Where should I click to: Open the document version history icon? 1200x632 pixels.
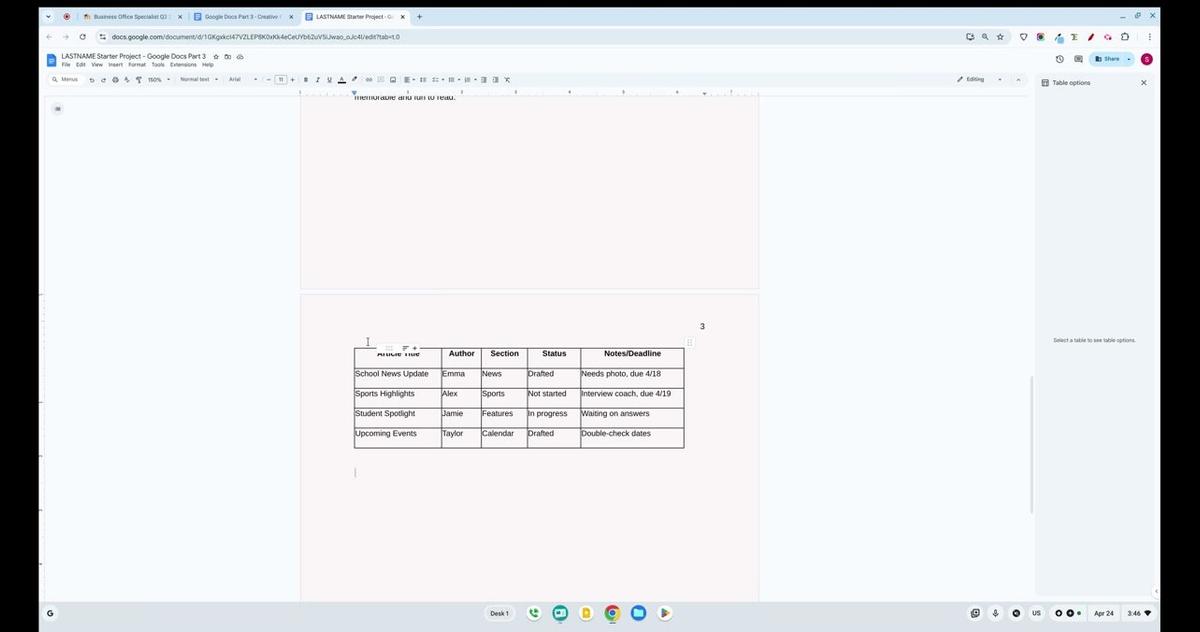coord(1059,59)
